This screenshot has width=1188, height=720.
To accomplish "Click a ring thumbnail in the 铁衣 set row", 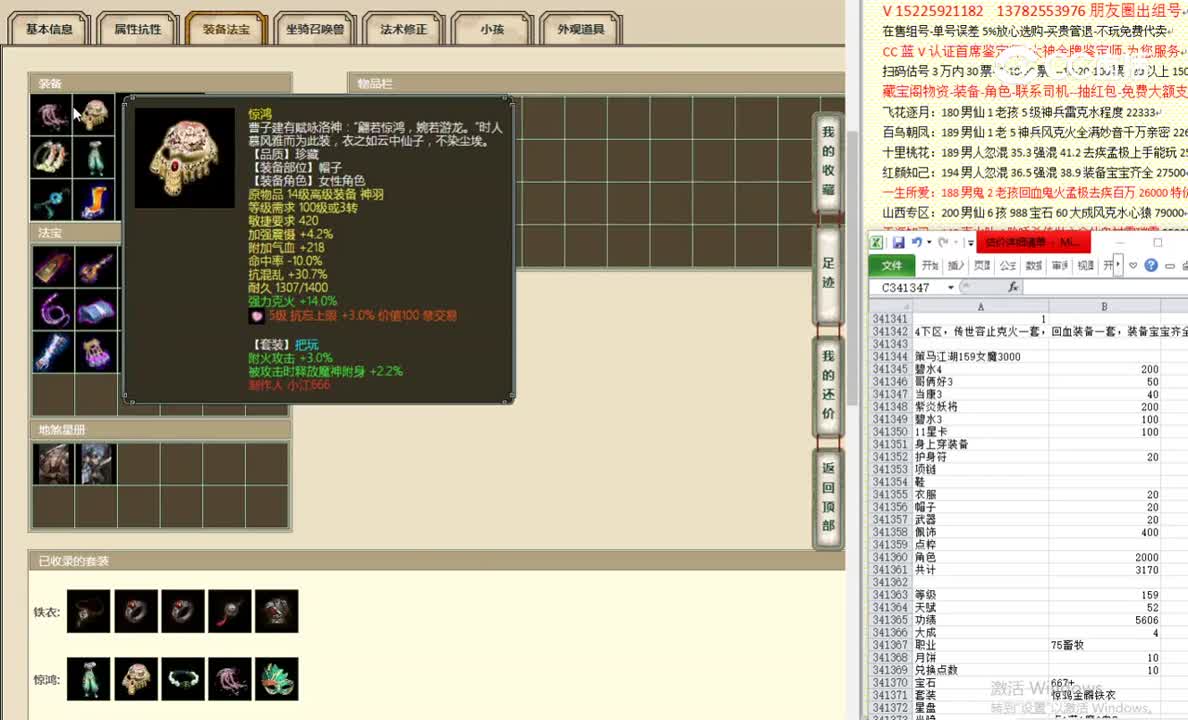I will coord(136,611).
